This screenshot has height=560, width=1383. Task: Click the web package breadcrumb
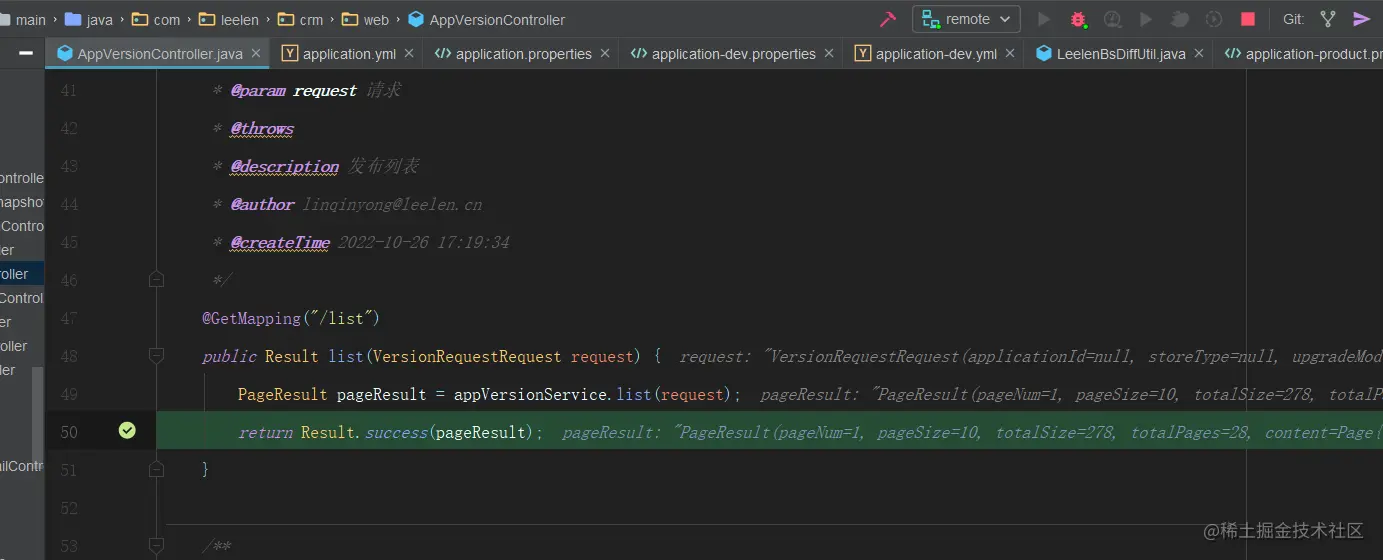point(366,19)
